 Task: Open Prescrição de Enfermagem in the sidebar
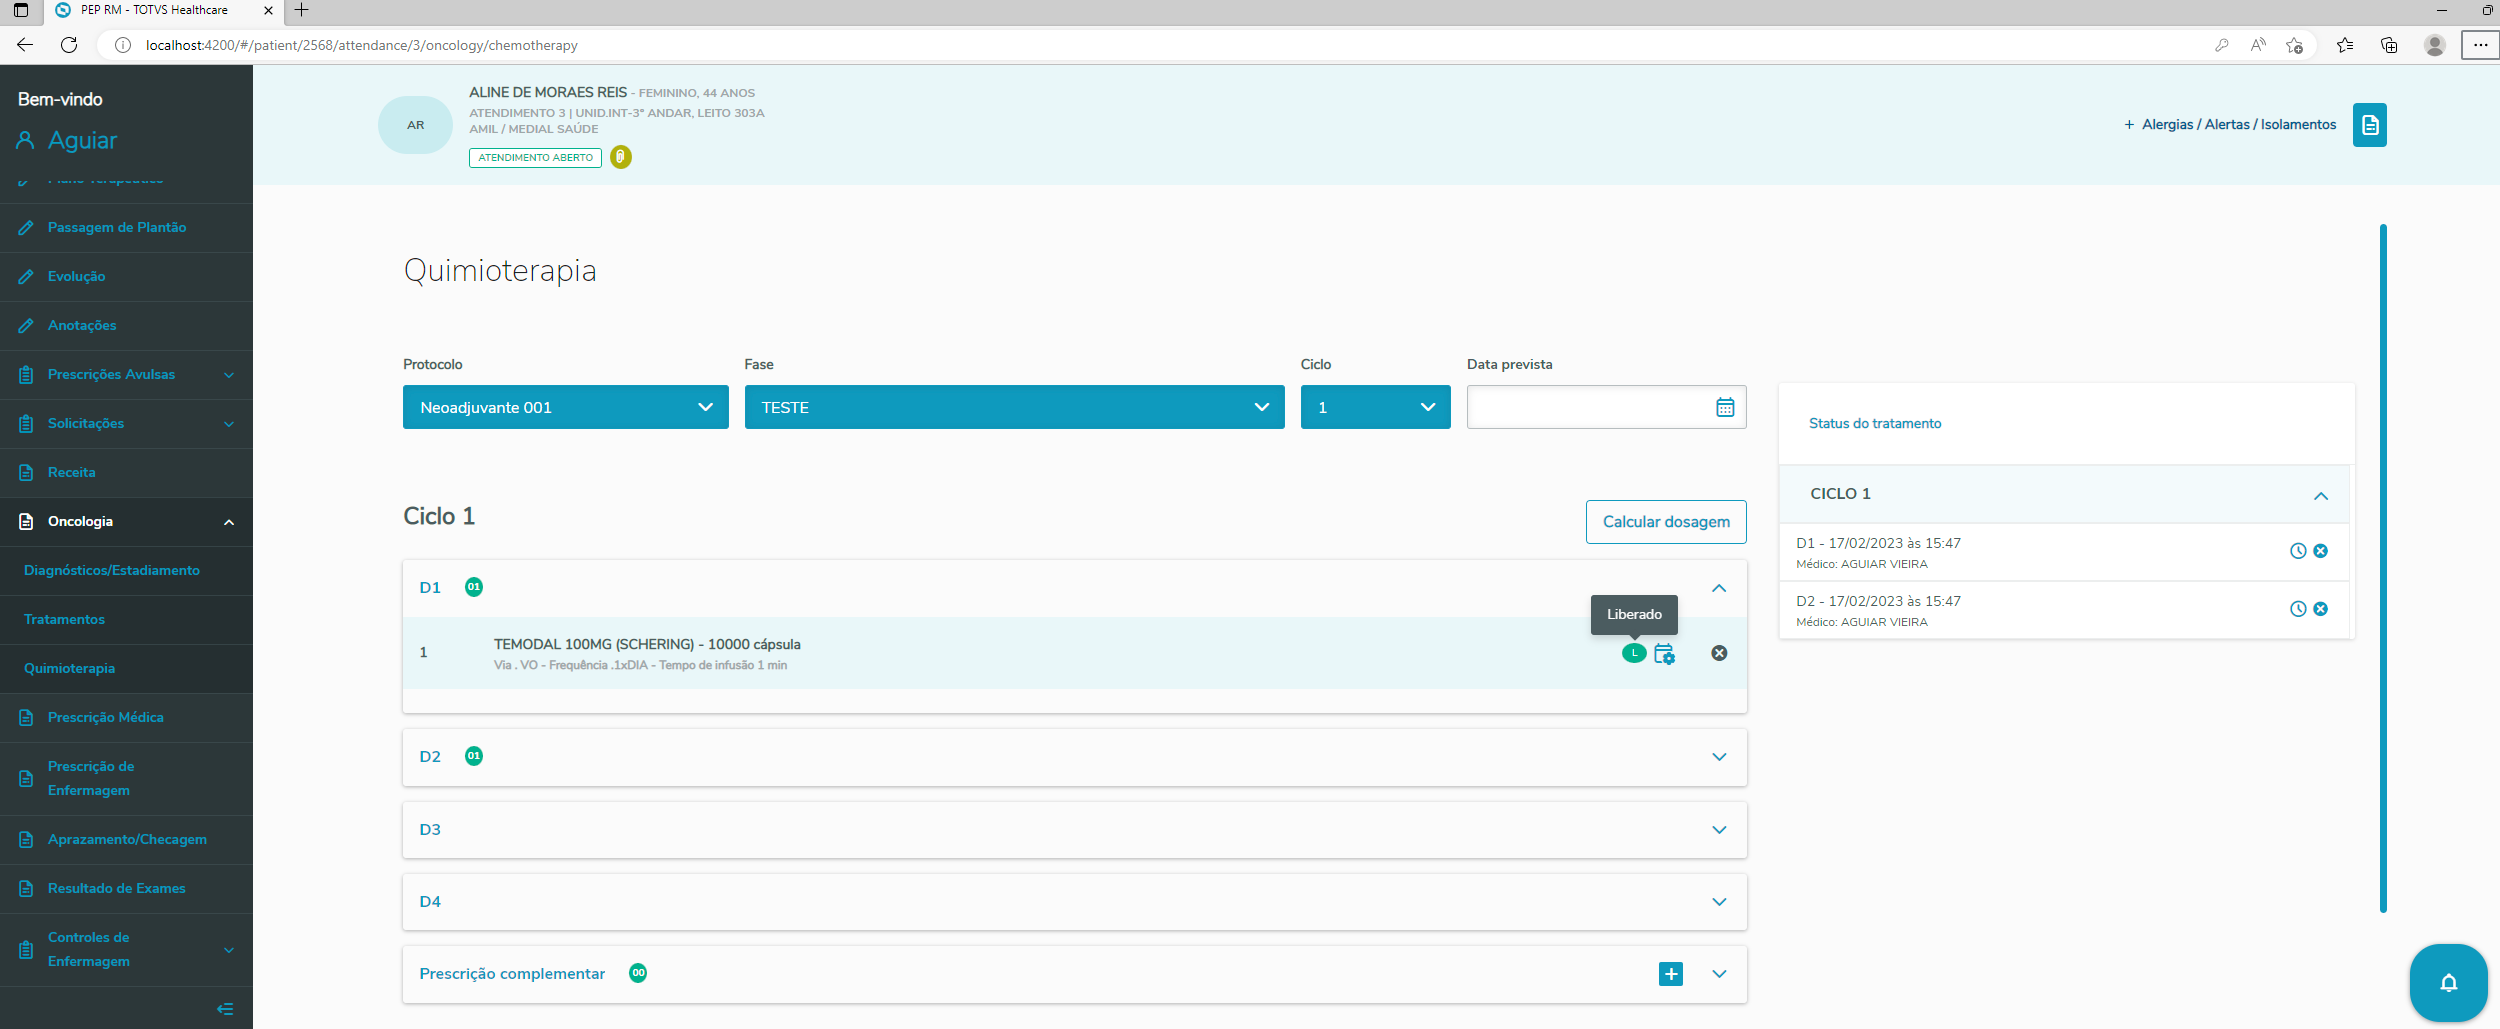coord(126,779)
